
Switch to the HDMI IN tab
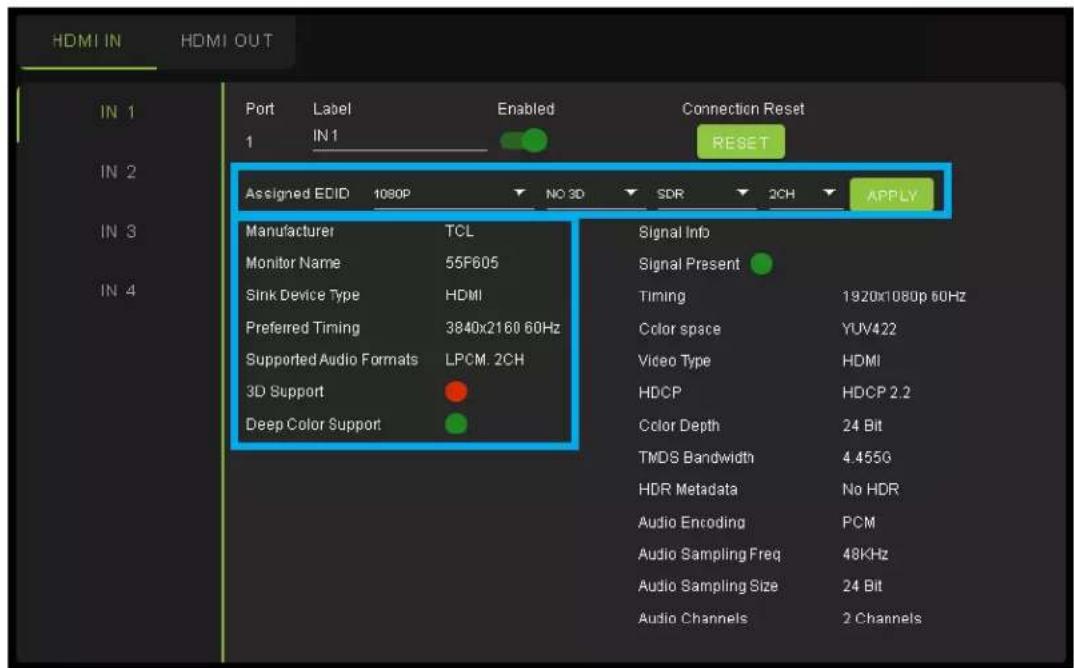pos(87,41)
